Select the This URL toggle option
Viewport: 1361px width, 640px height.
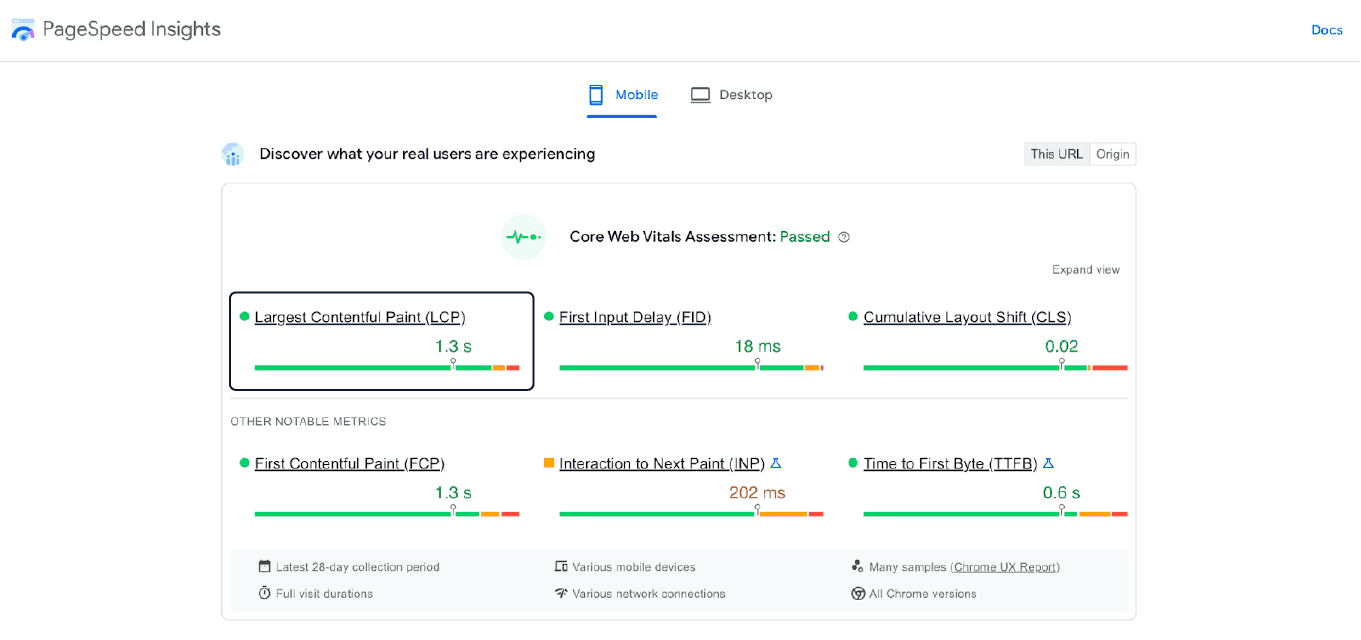1056,154
